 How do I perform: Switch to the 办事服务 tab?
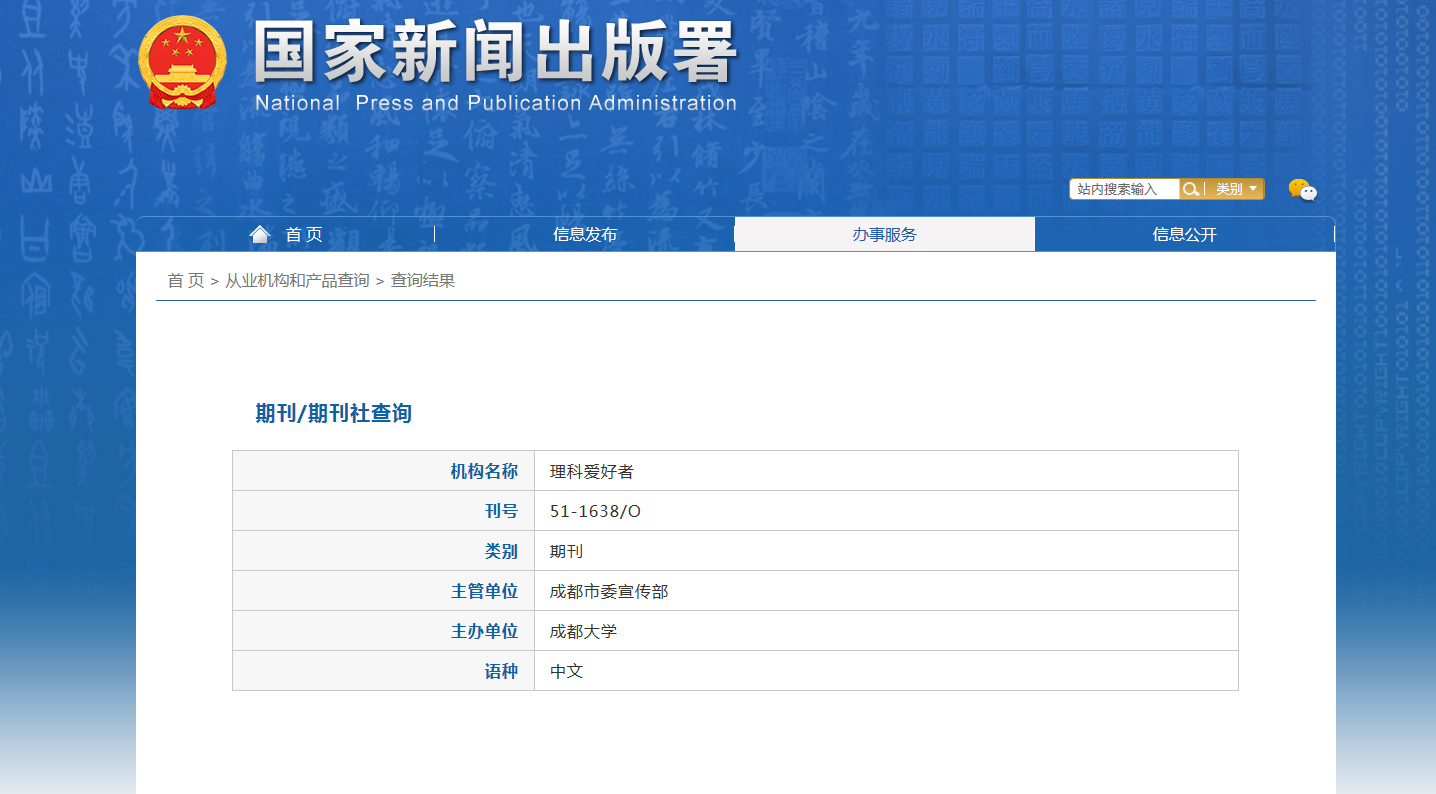[x=885, y=233]
